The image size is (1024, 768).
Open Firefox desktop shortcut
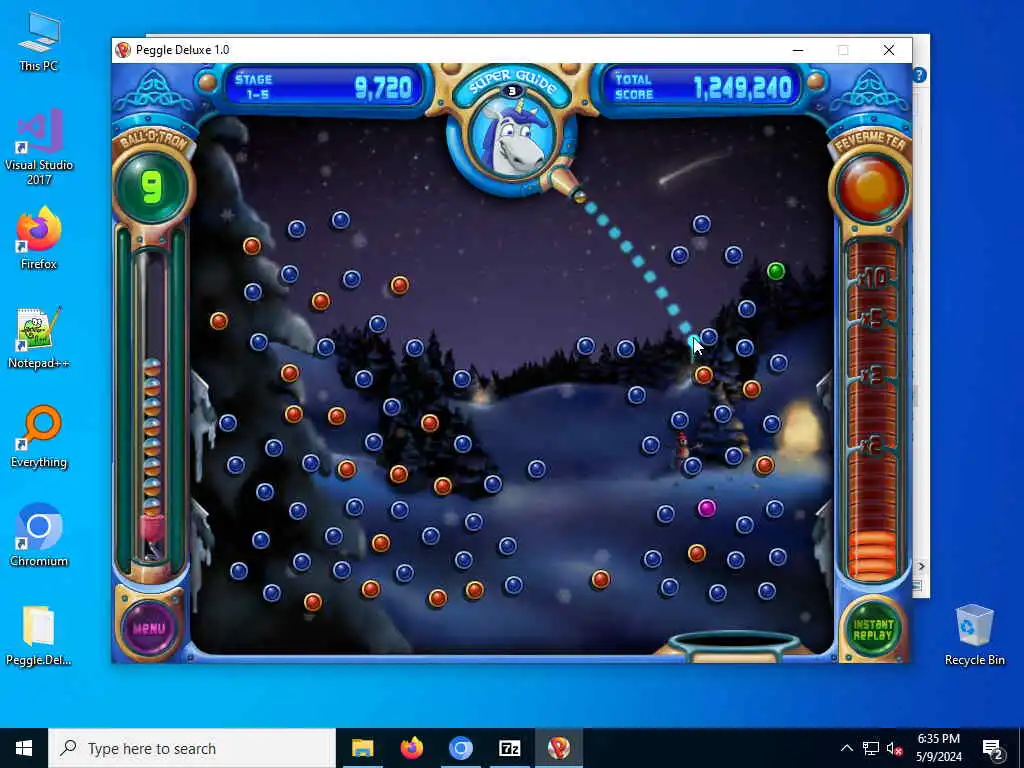[39, 238]
